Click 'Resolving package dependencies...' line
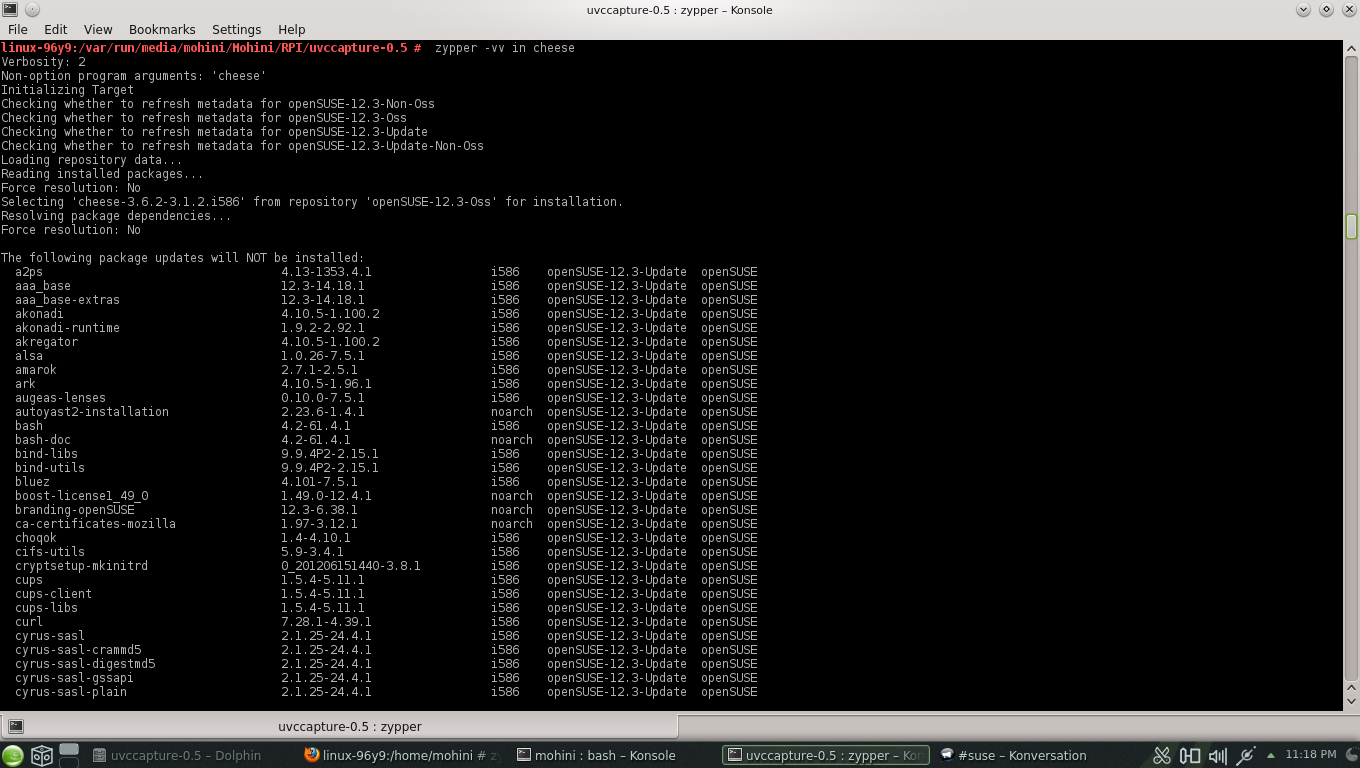The image size is (1360, 768). [x=116, y=216]
